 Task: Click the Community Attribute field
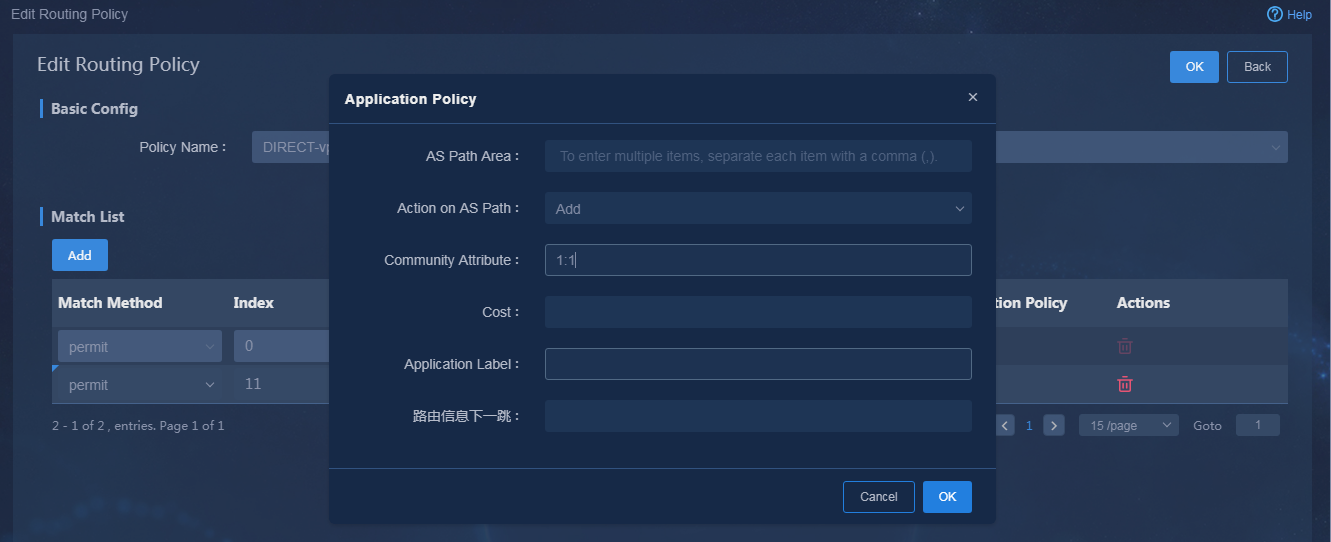[758, 260]
